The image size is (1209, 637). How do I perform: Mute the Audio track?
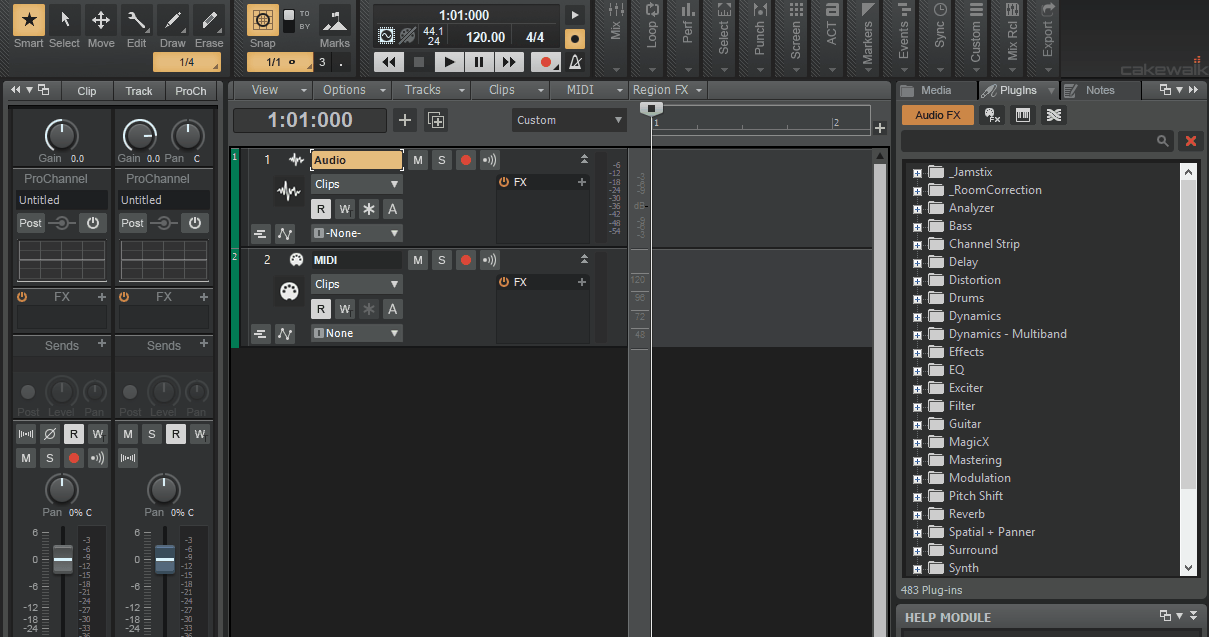(x=417, y=159)
